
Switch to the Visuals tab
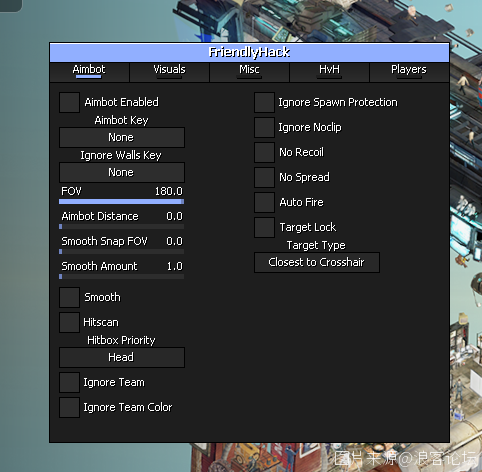pyautogui.click(x=169, y=72)
